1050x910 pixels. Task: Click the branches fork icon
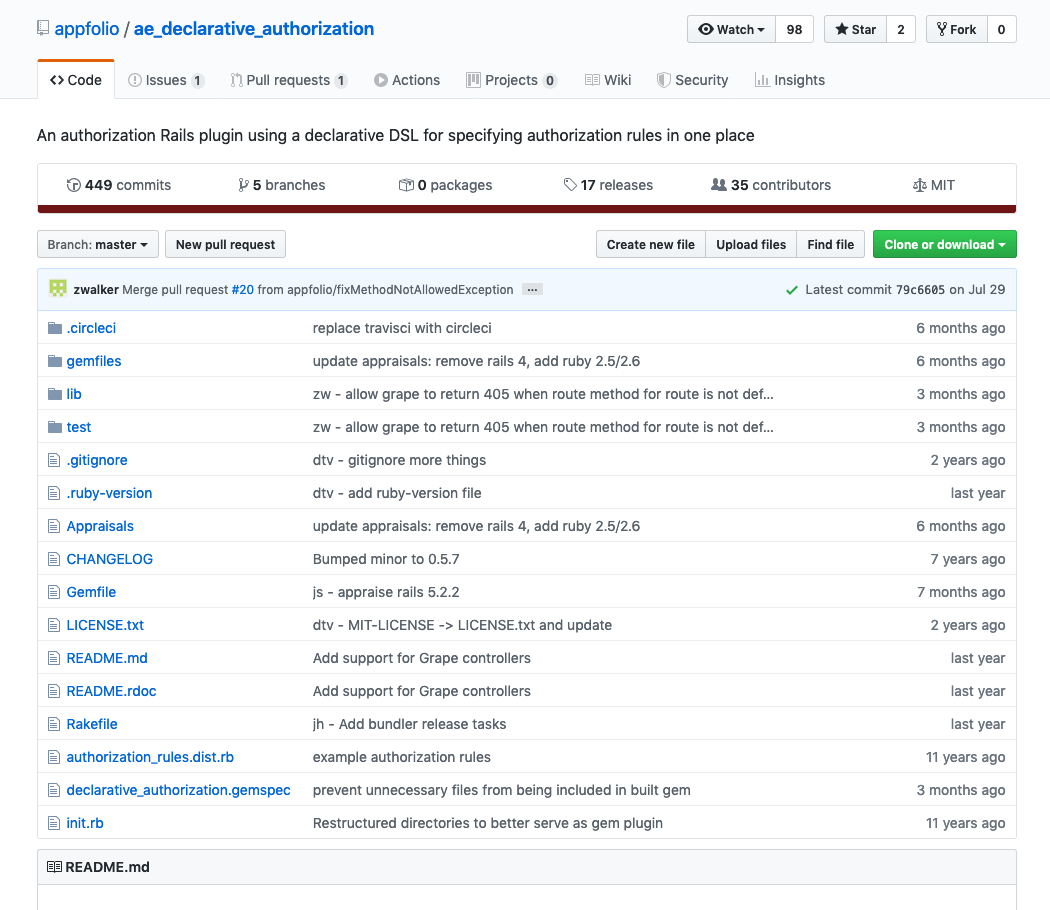tap(243, 185)
